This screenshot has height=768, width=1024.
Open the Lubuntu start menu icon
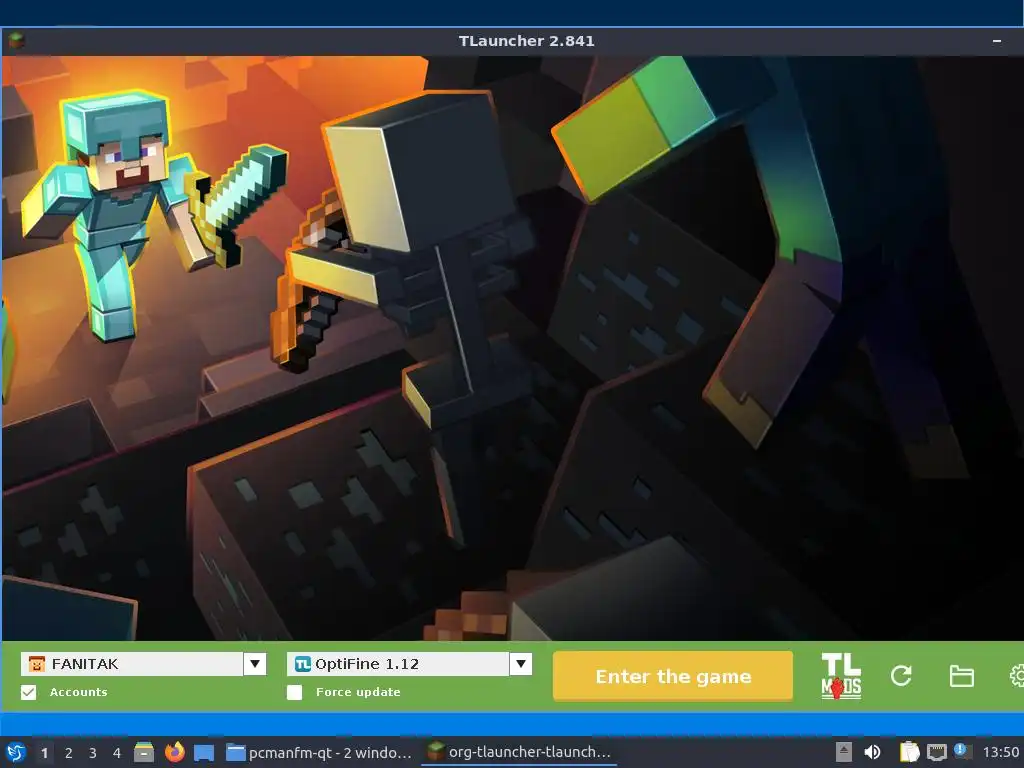[16, 752]
